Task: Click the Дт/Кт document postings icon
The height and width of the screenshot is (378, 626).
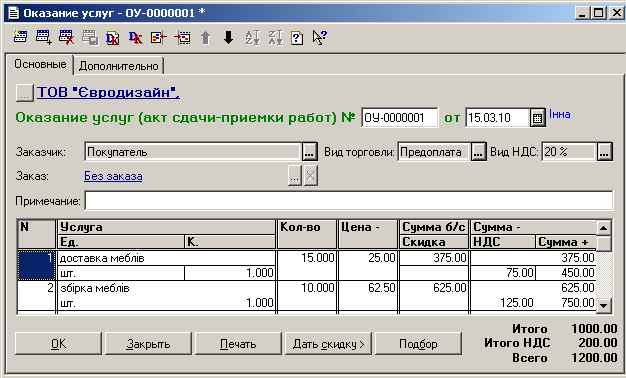Action: (x=113, y=38)
